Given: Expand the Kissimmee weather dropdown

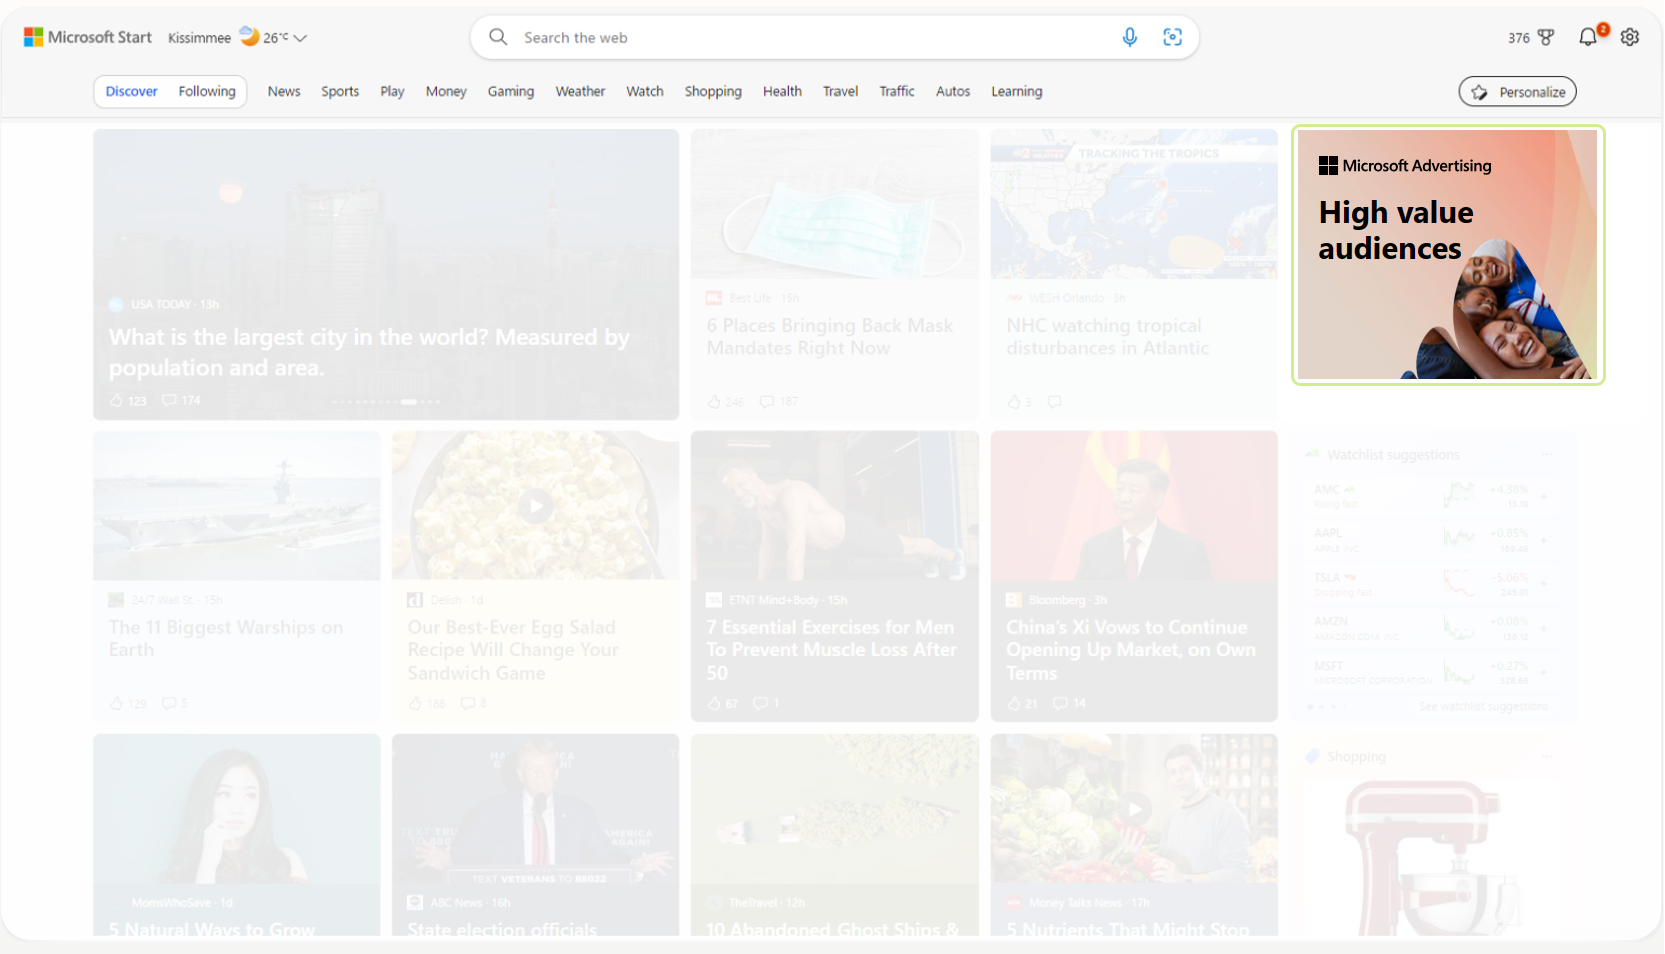Looking at the screenshot, I should tap(300, 38).
